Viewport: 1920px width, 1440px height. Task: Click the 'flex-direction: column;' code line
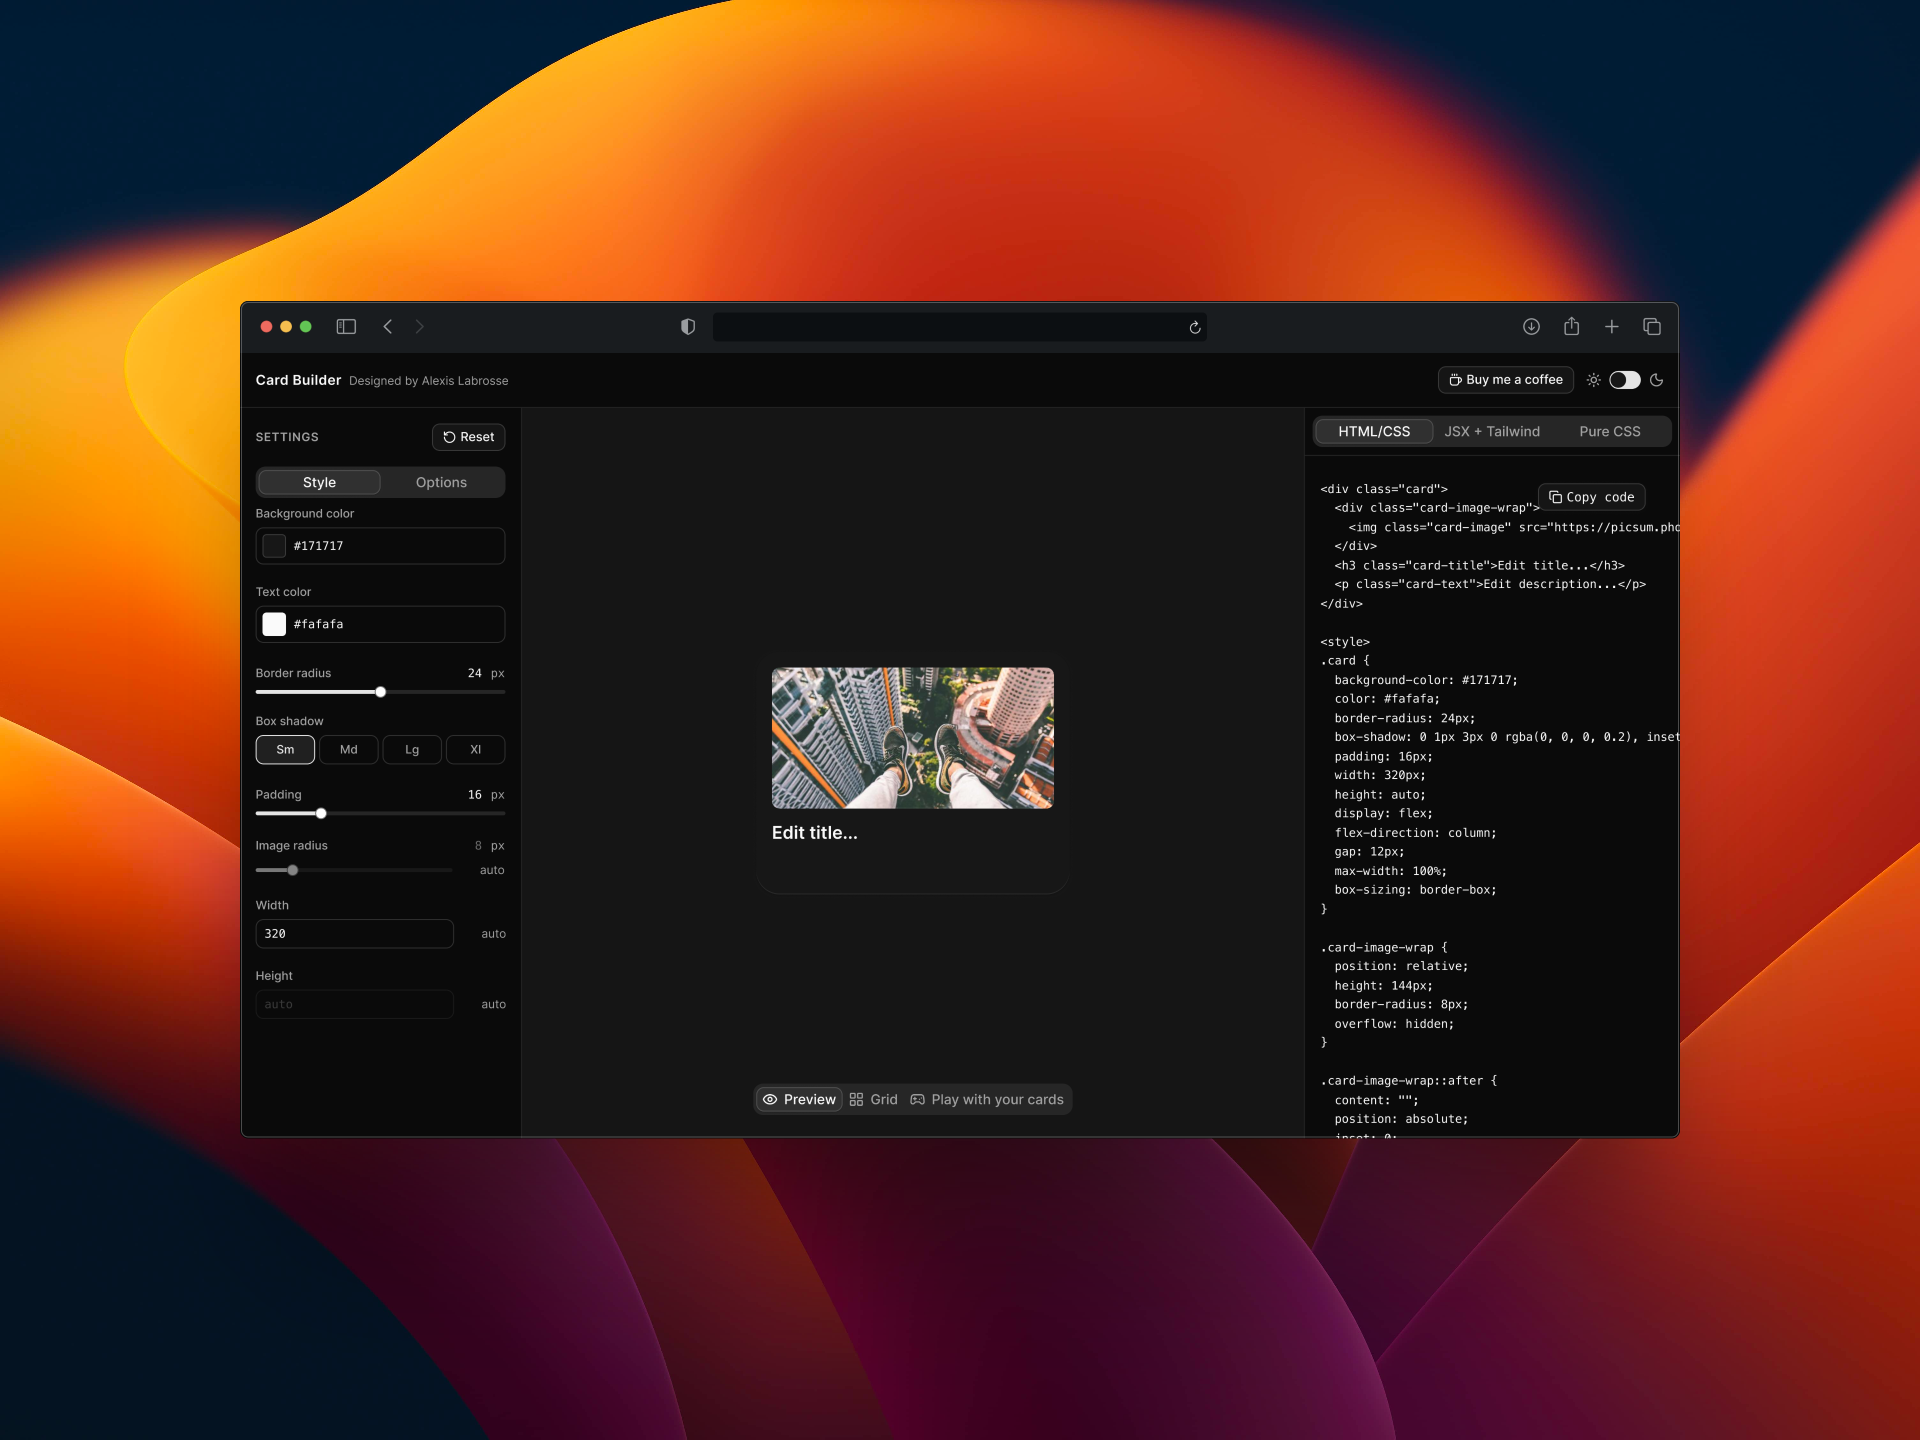[x=1416, y=833]
